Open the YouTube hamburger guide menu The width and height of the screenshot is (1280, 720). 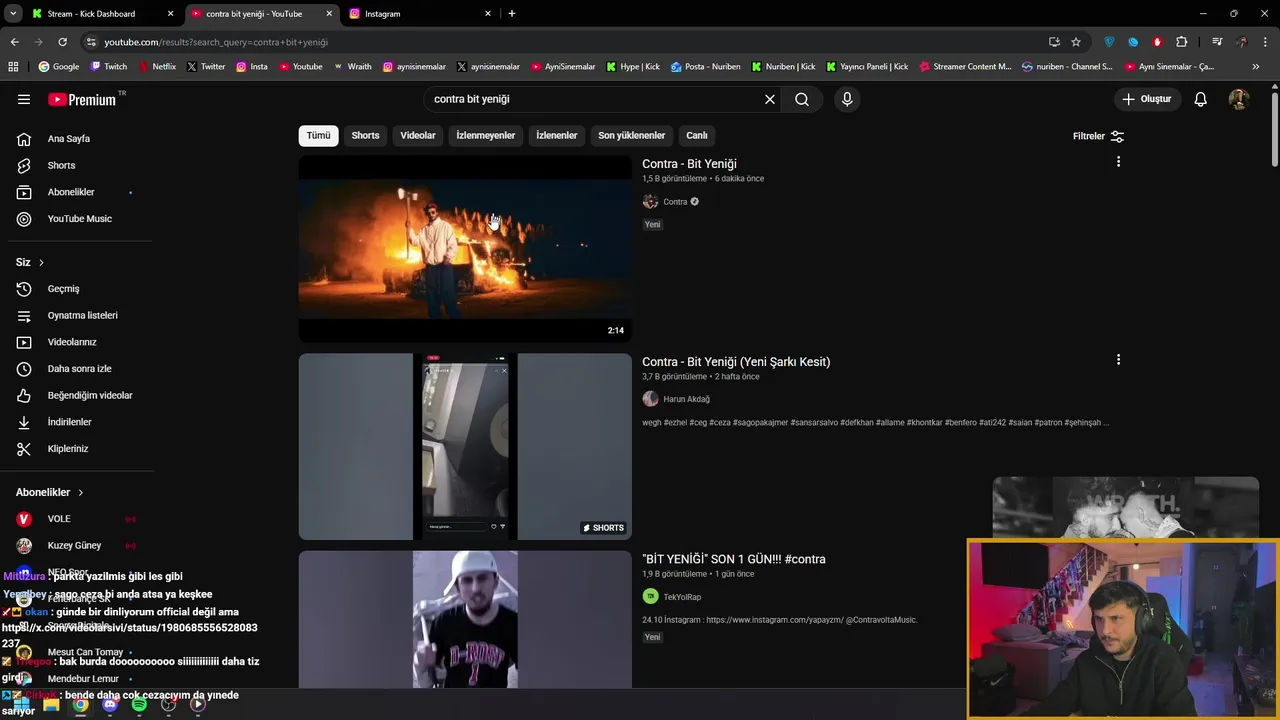click(24, 99)
